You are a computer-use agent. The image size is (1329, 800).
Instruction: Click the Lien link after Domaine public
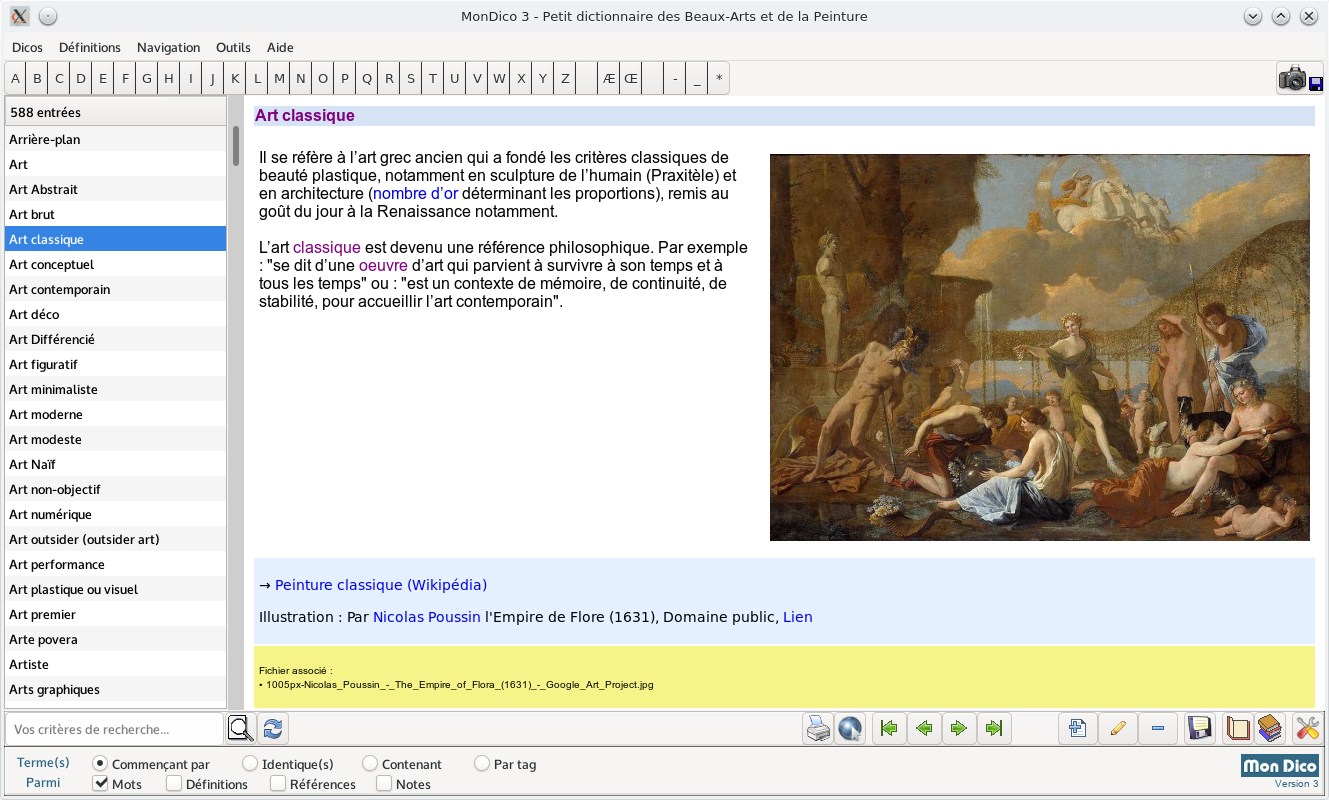click(x=798, y=617)
